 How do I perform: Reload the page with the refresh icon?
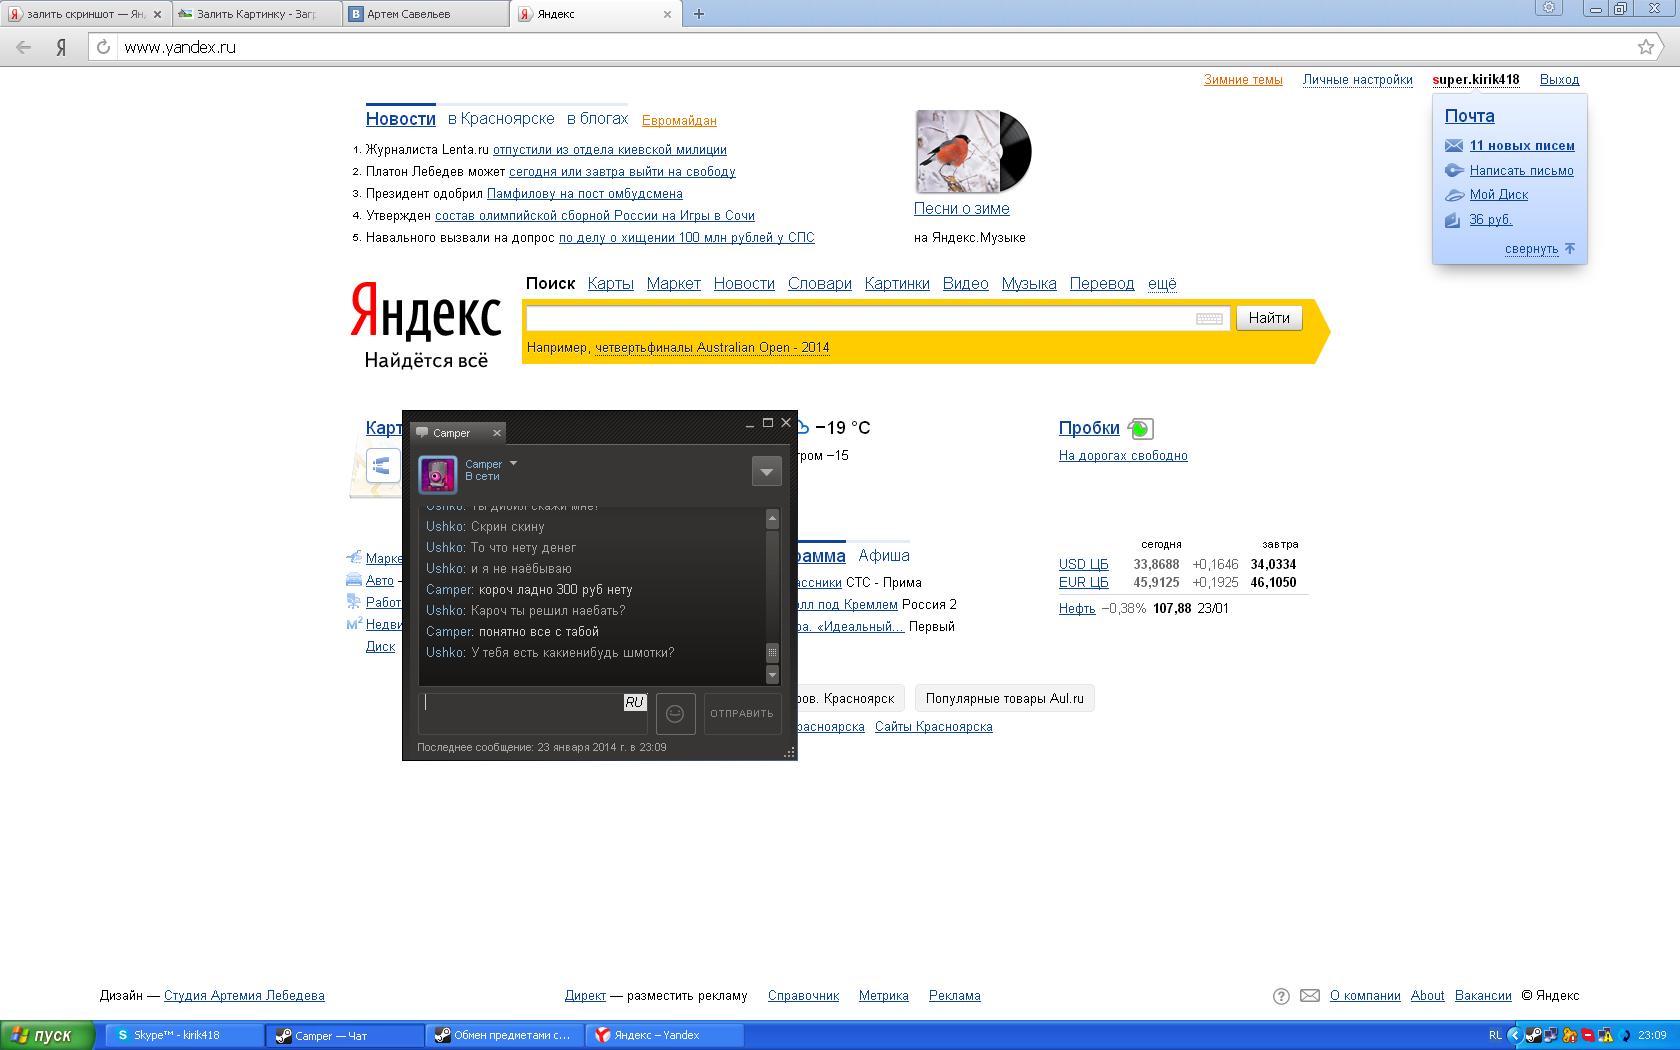pyautogui.click(x=103, y=47)
